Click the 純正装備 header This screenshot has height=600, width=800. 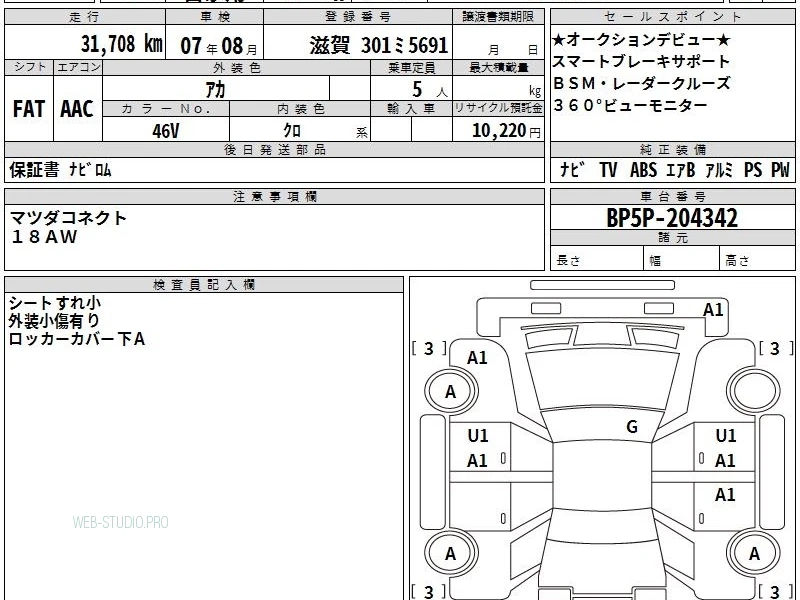pos(672,149)
